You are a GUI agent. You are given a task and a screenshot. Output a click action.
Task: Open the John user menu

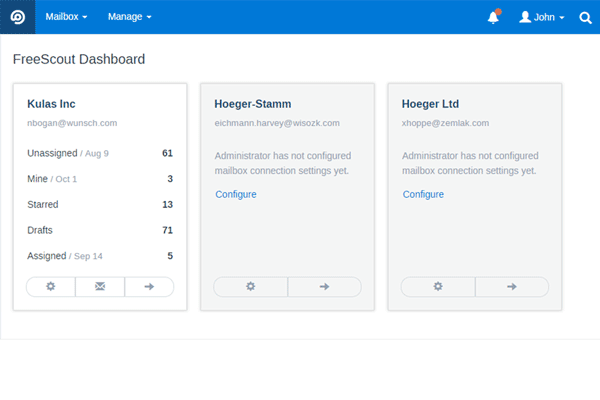(541, 17)
